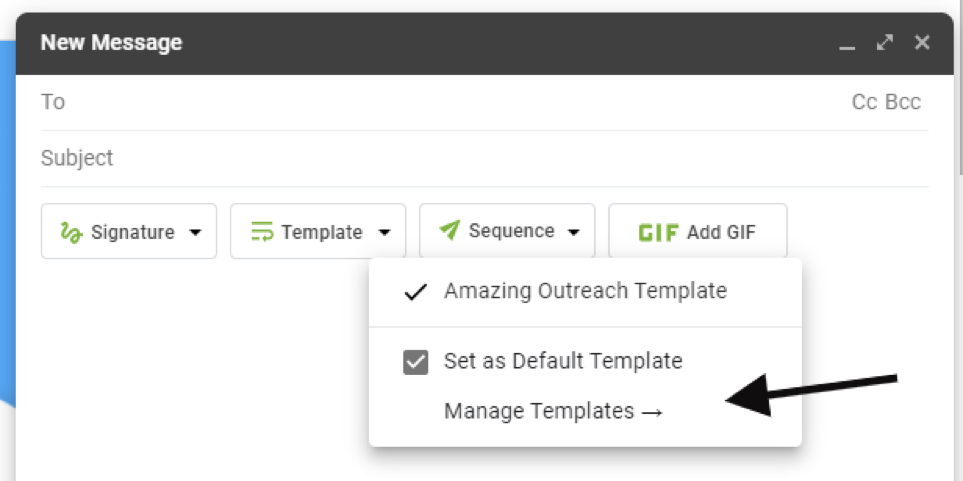The width and height of the screenshot is (963, 481).
Task: Uncheck the Set as Default Template checkbox
Action: (x=416, y=362)
